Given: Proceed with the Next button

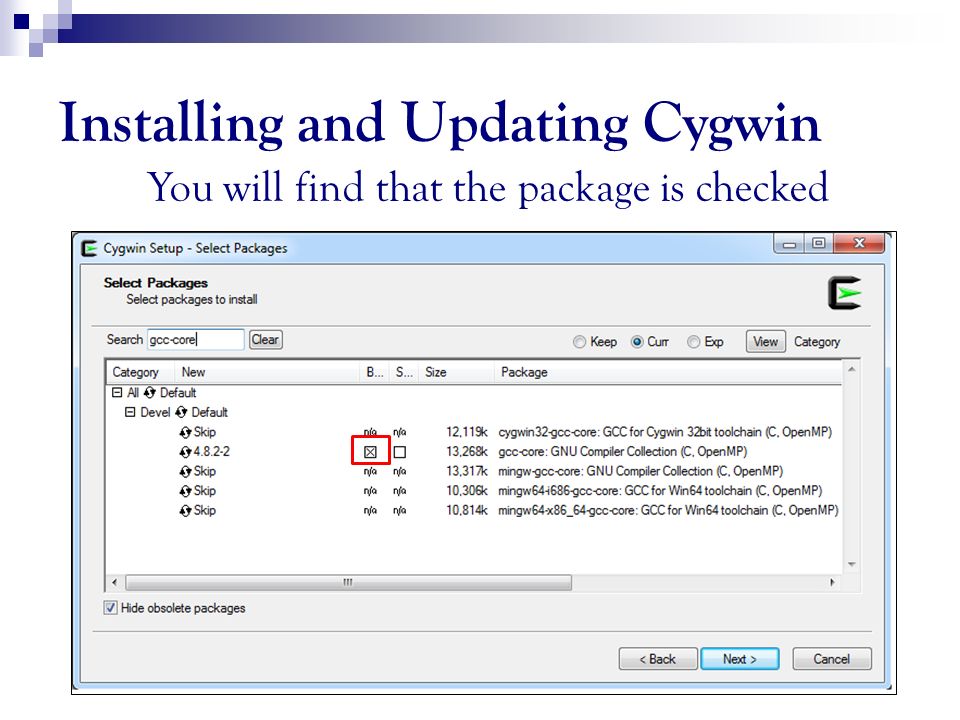Looking at the screenshot, I should (740, 659).
